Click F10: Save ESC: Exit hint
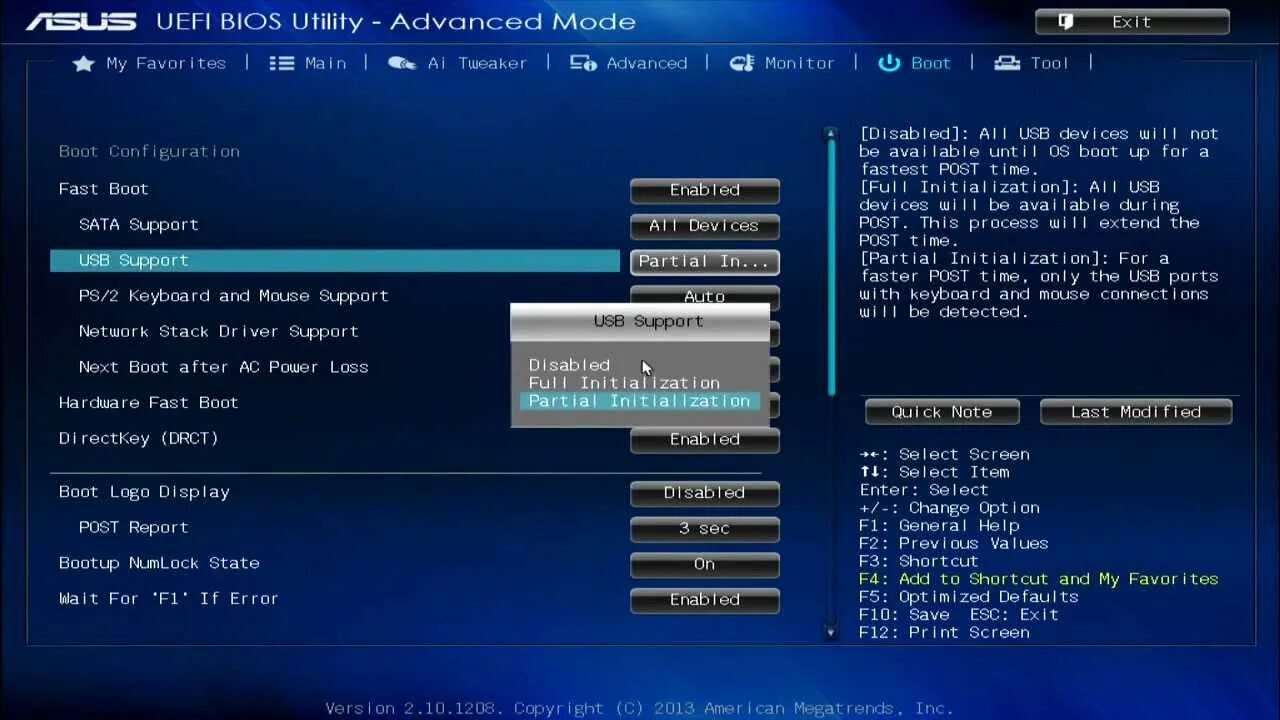The width and height of the screenshot is (1280, 720). [x=958, y=615]
